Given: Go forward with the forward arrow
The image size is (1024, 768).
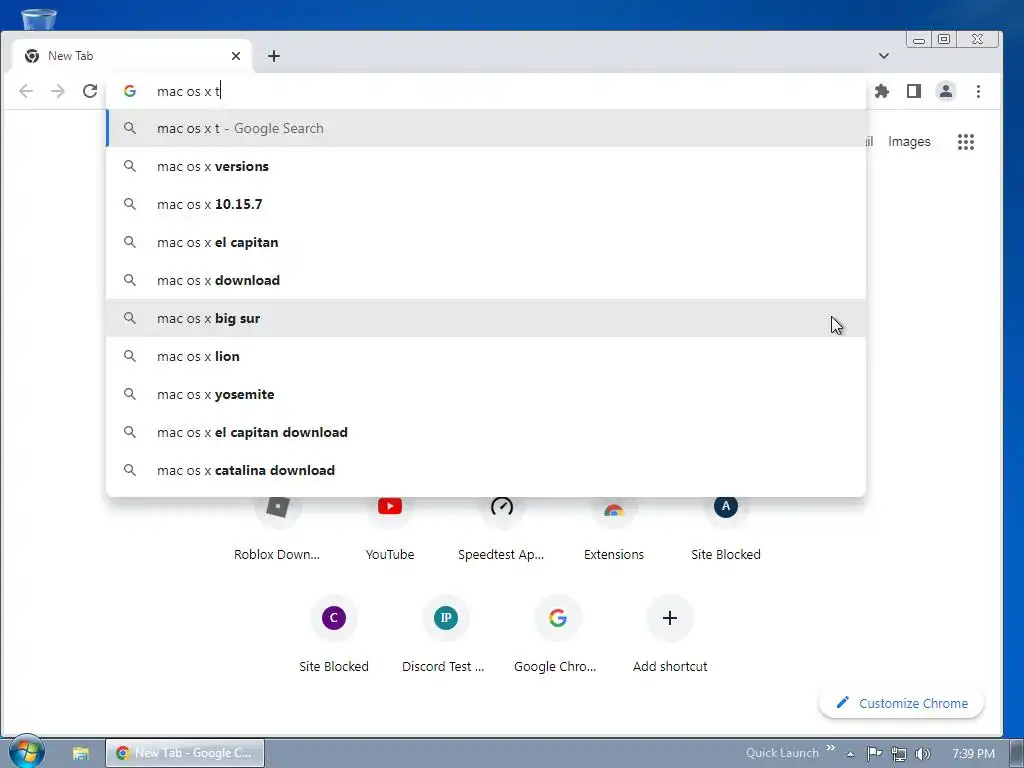Looking at the screenshot, I should click(58, 91).
